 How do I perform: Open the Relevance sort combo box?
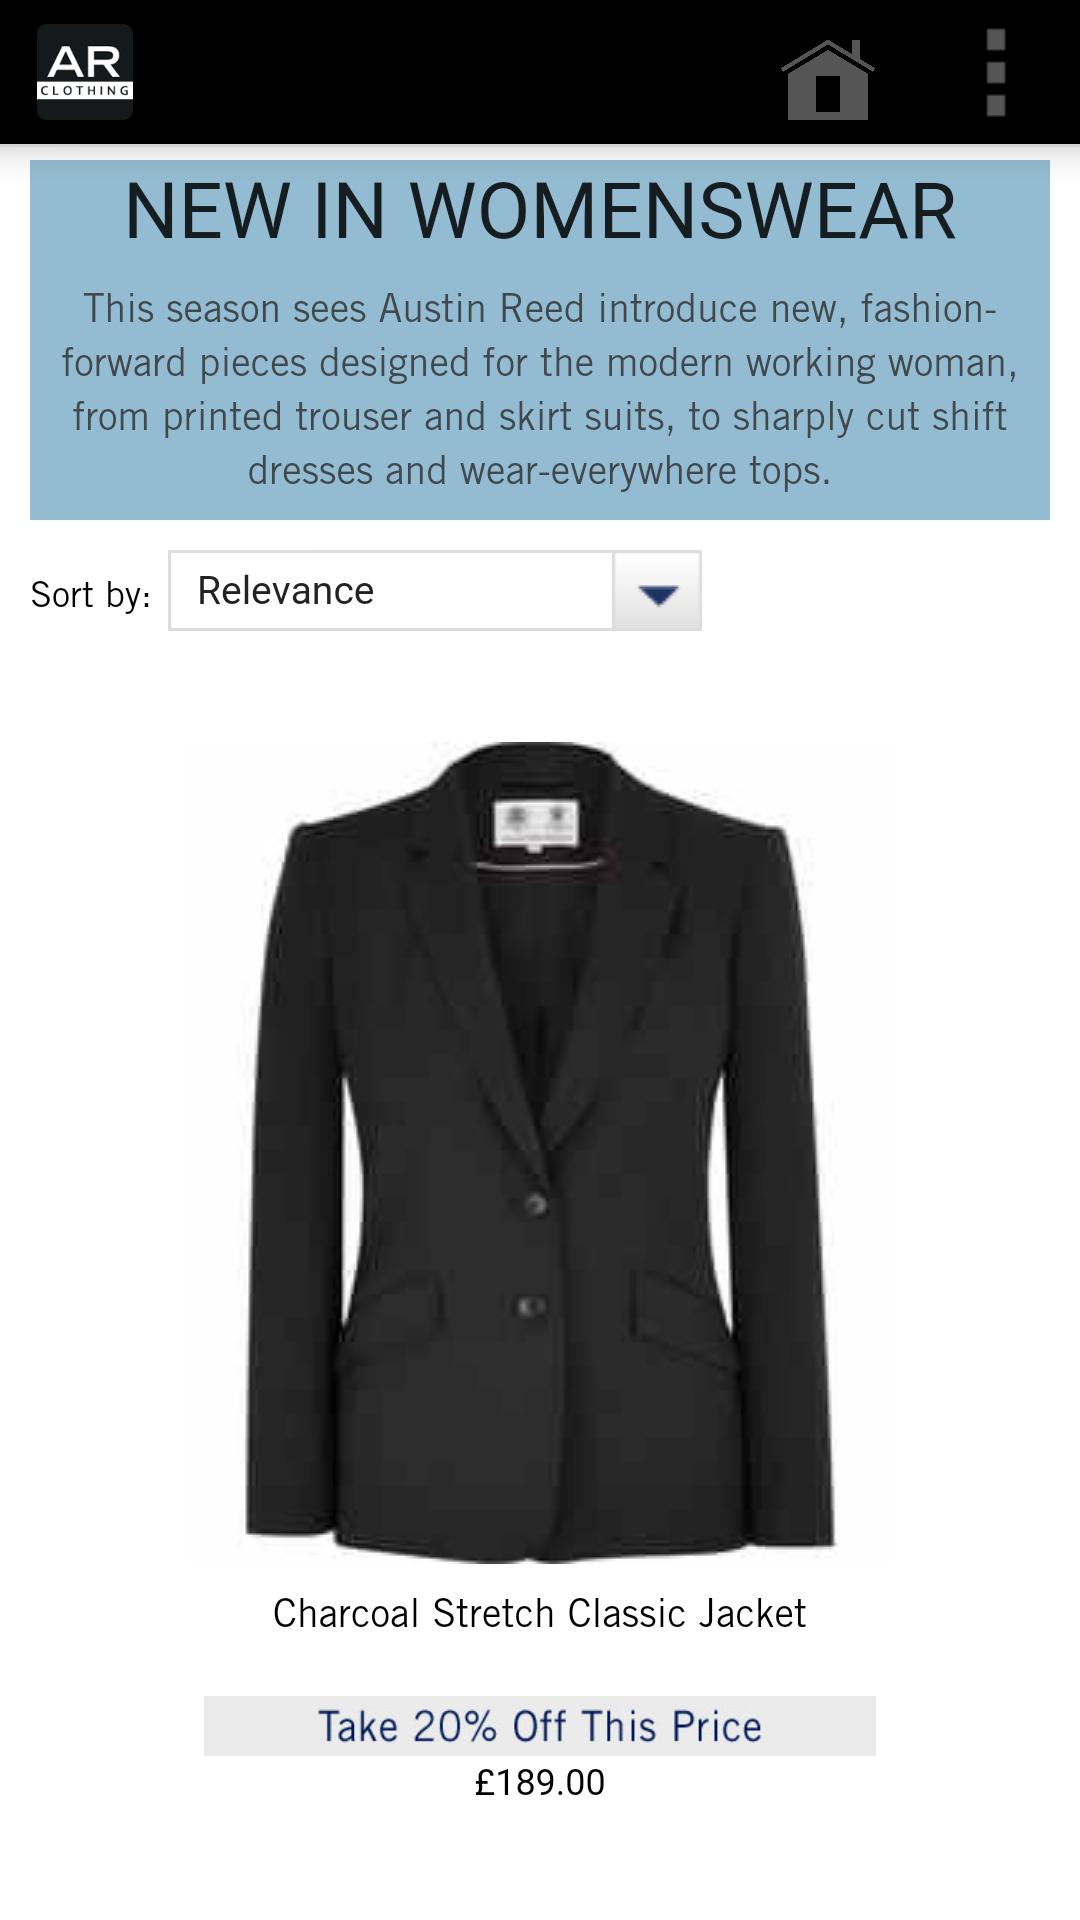(435, 591)
